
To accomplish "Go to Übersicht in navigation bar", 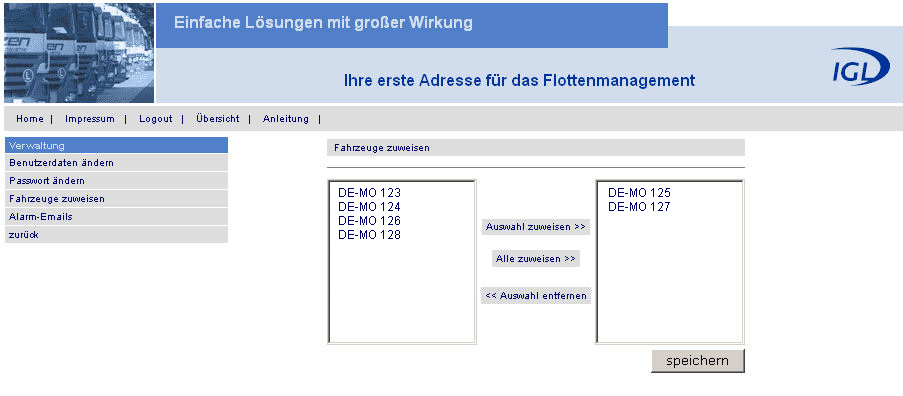I will coord(218,119).
